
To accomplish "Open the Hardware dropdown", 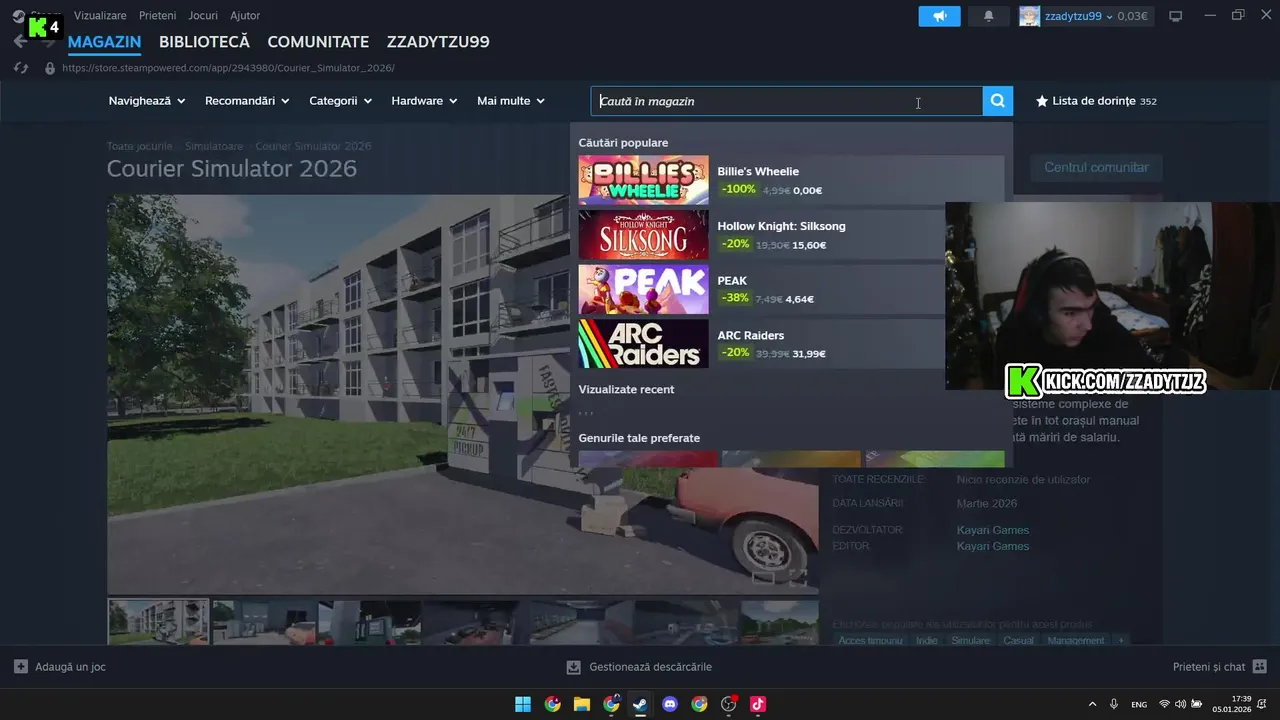I will point(424,101).
